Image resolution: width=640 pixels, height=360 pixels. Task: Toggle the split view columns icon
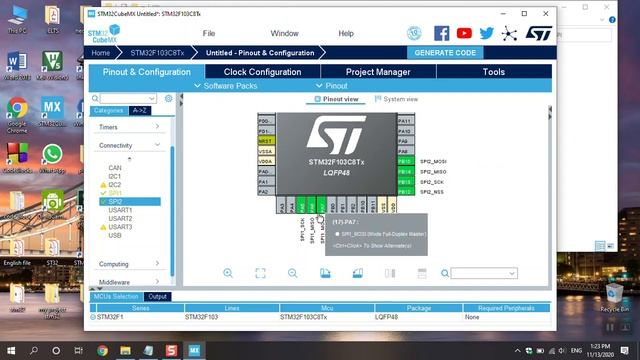pyautogui.click(x=390, y=273)
